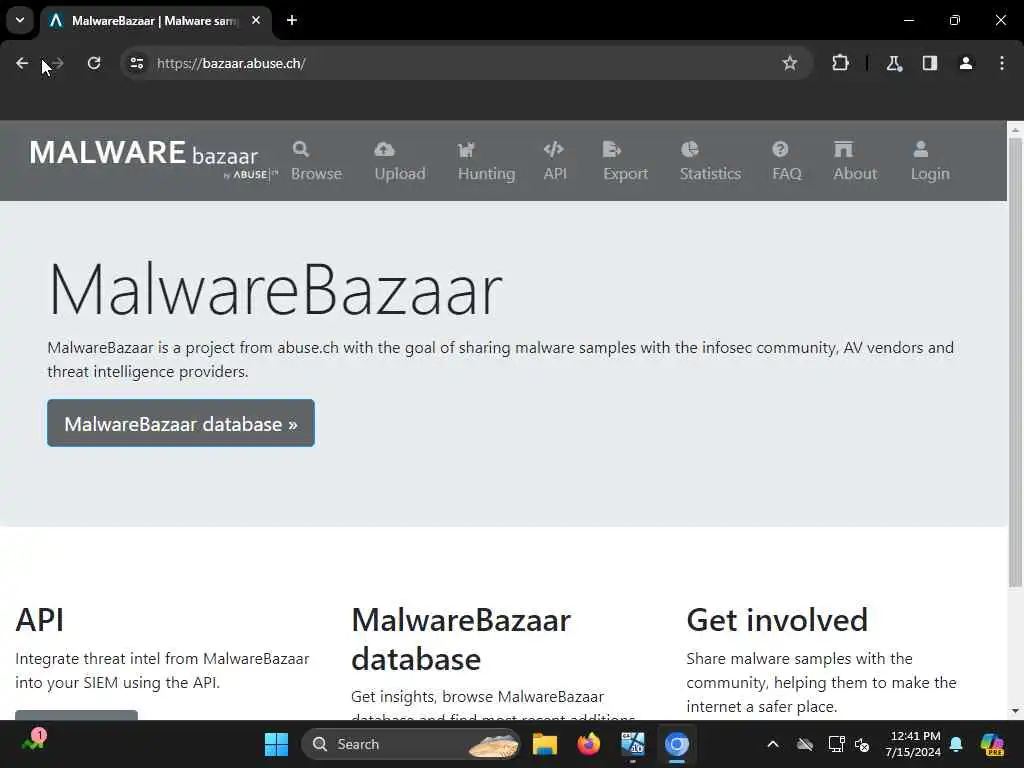Open the Export menu label
Viewport: 1024px width, 768px height.
pyautogui.click(x=626, y=174)
